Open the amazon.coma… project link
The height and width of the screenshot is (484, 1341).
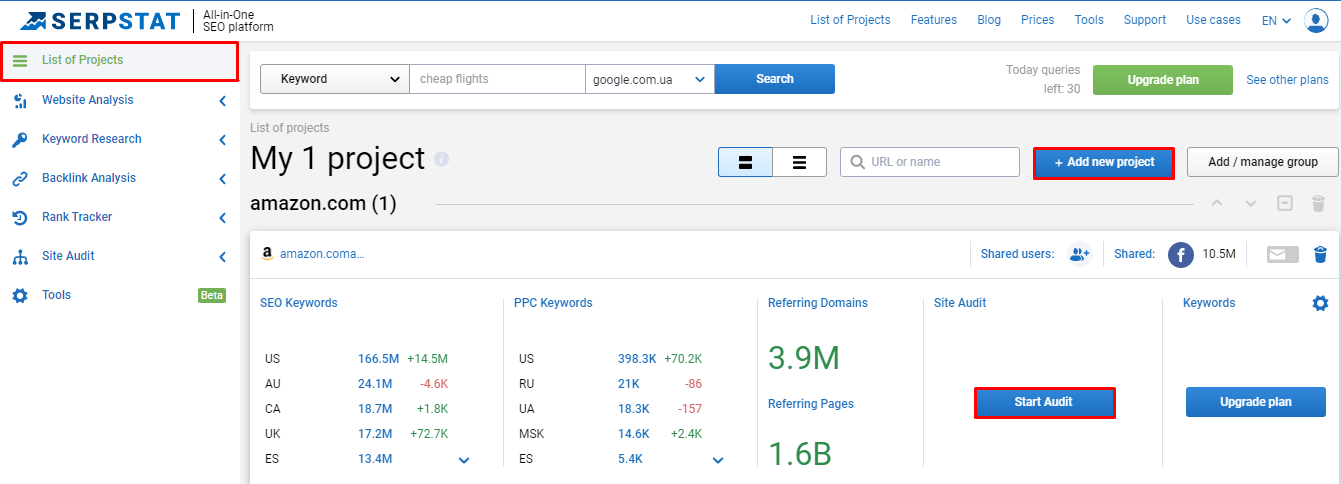(322, 254)
